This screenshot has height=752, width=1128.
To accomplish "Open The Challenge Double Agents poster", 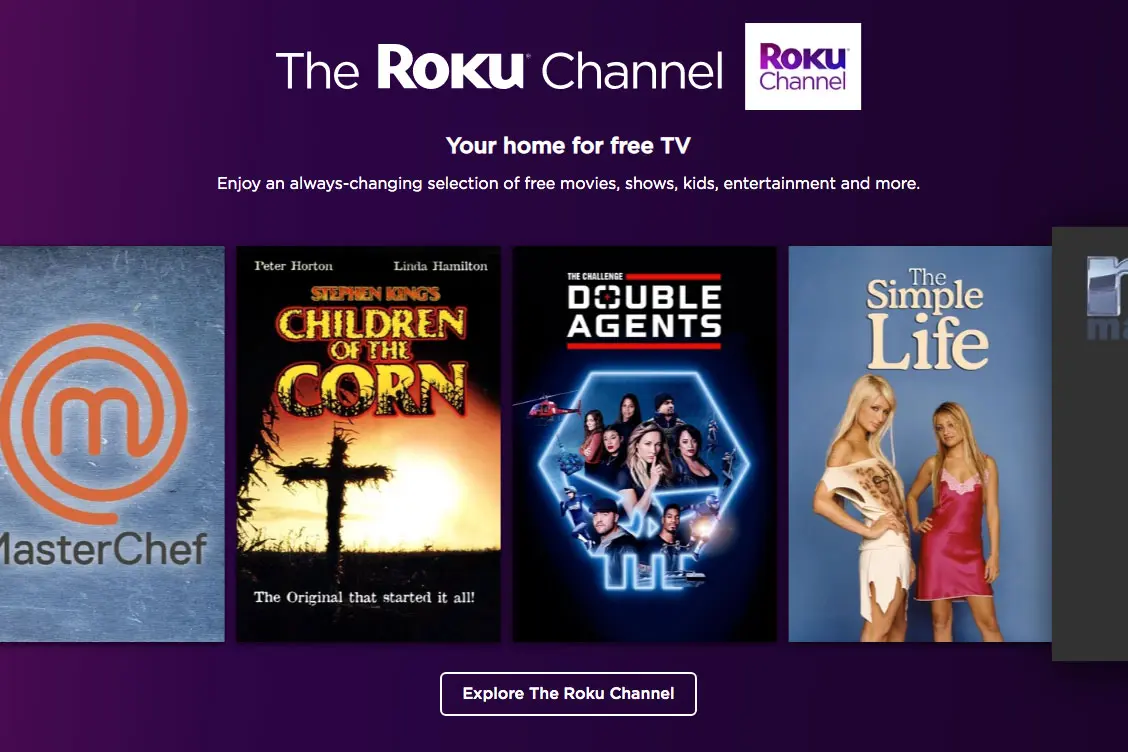I will (645, 444).
